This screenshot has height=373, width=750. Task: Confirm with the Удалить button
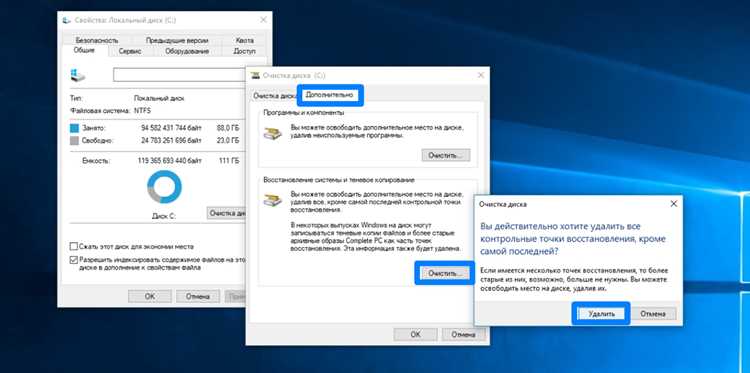(x=601, y=314)
